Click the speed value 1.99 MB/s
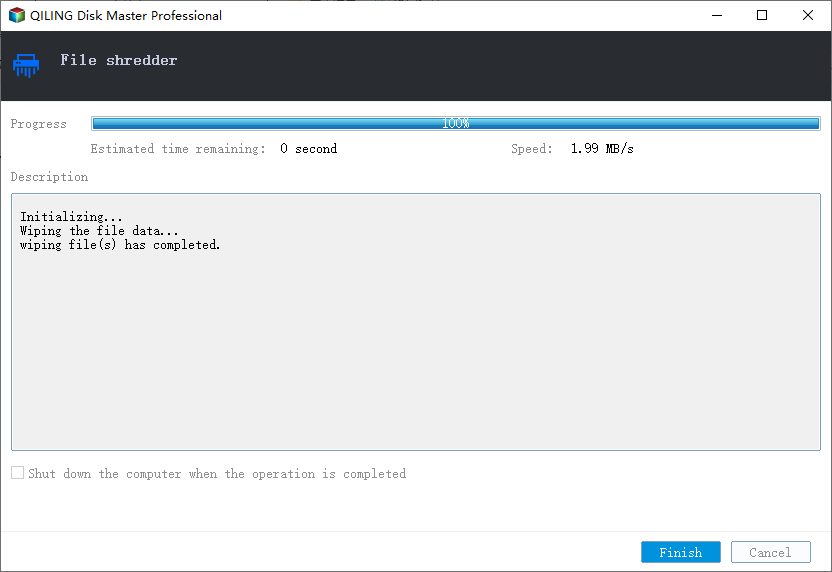 [x=602, y=149]
